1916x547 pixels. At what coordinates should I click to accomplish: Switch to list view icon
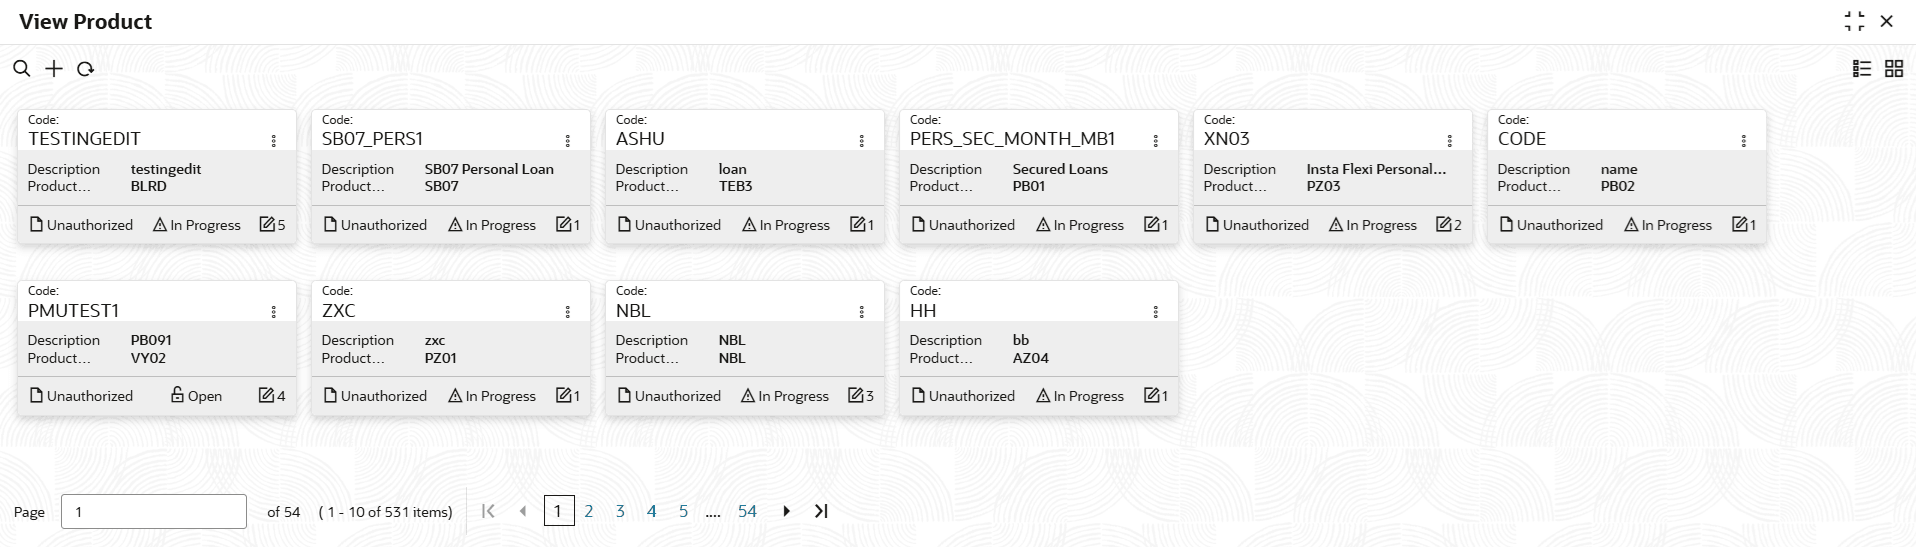click(1862, 68)
